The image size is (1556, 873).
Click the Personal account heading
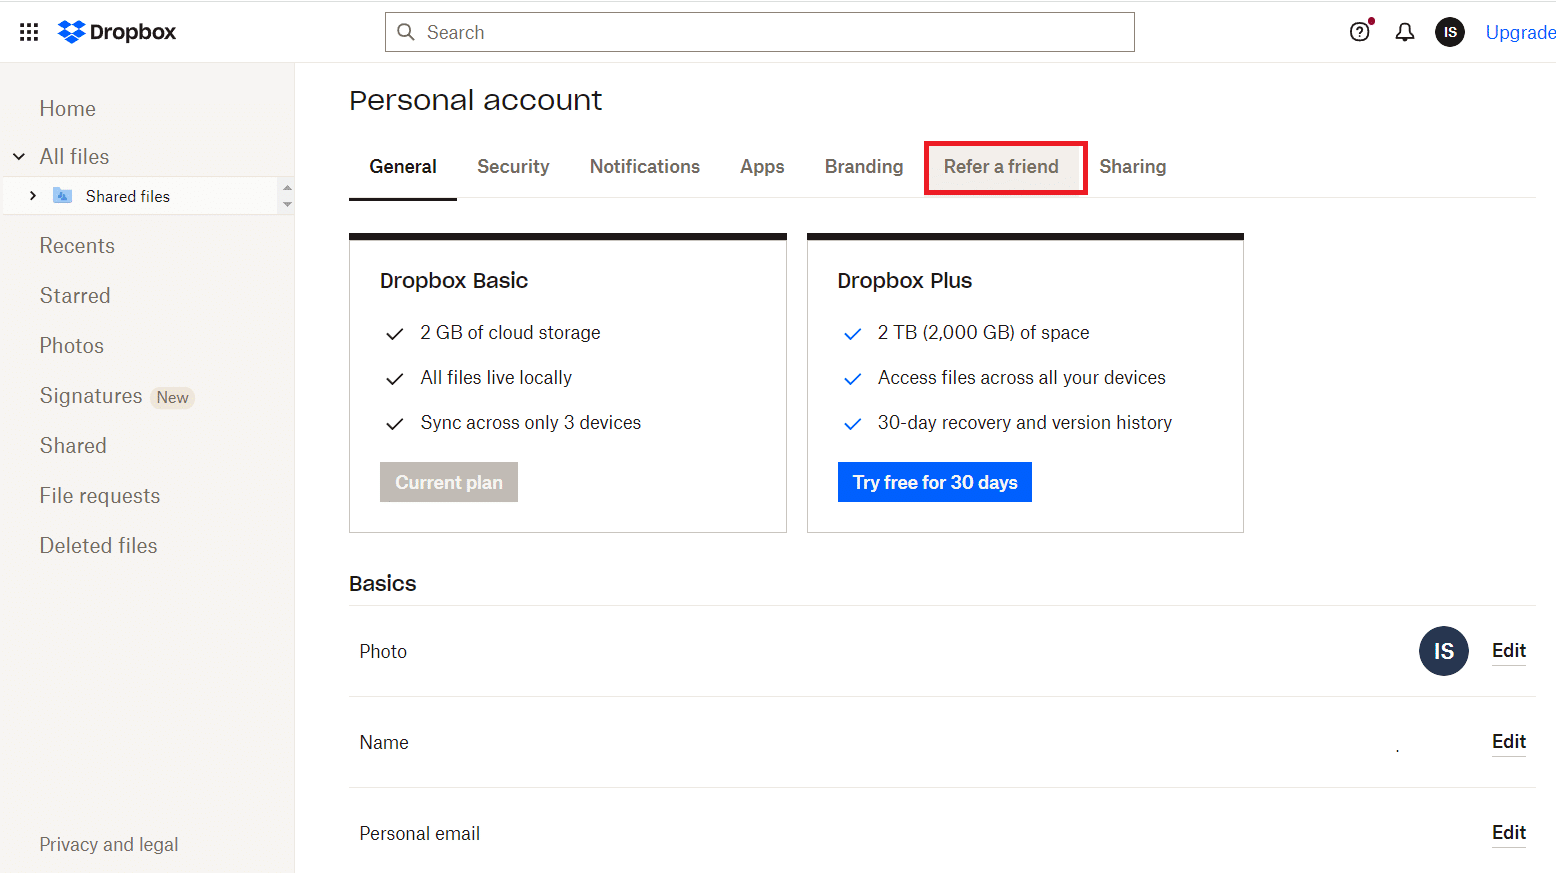476,101
